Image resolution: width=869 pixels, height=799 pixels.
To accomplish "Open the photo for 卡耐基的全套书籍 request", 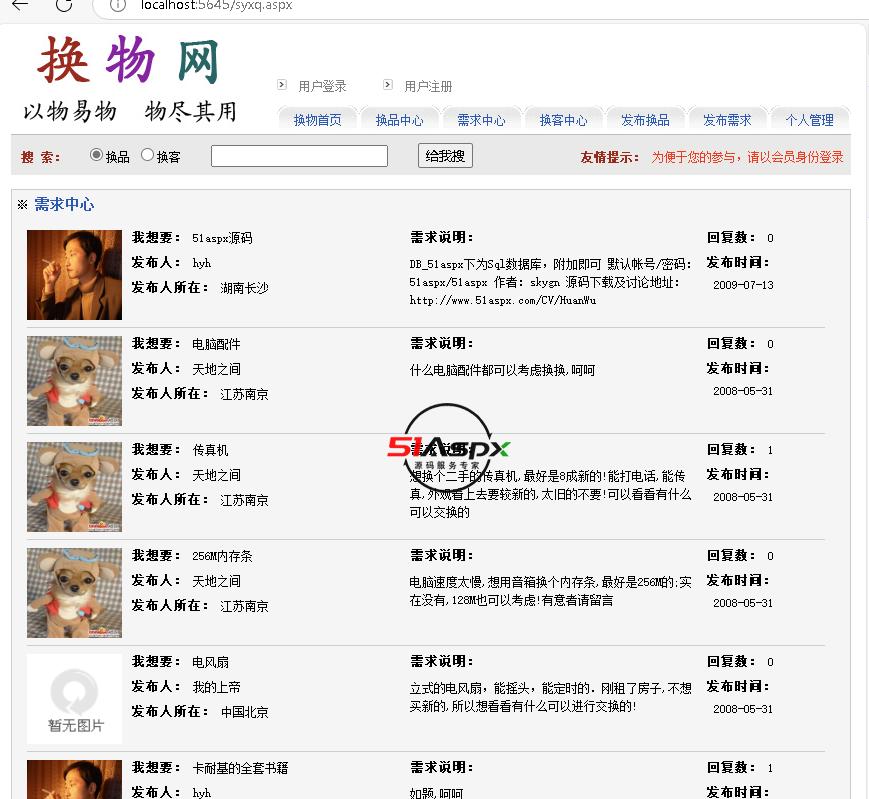I will (74, 780).
